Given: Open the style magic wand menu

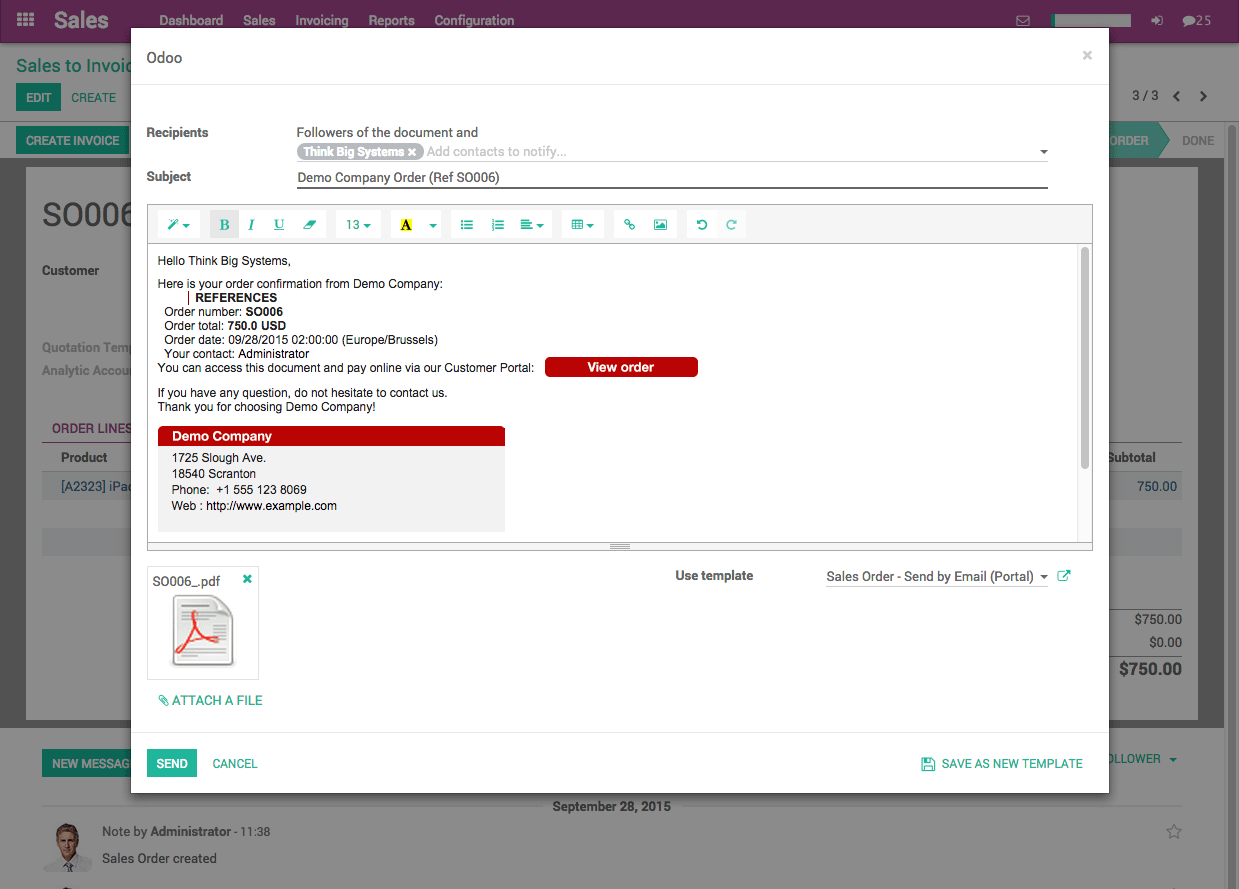Looking at the screenshot, I should (x=179, y=225).
